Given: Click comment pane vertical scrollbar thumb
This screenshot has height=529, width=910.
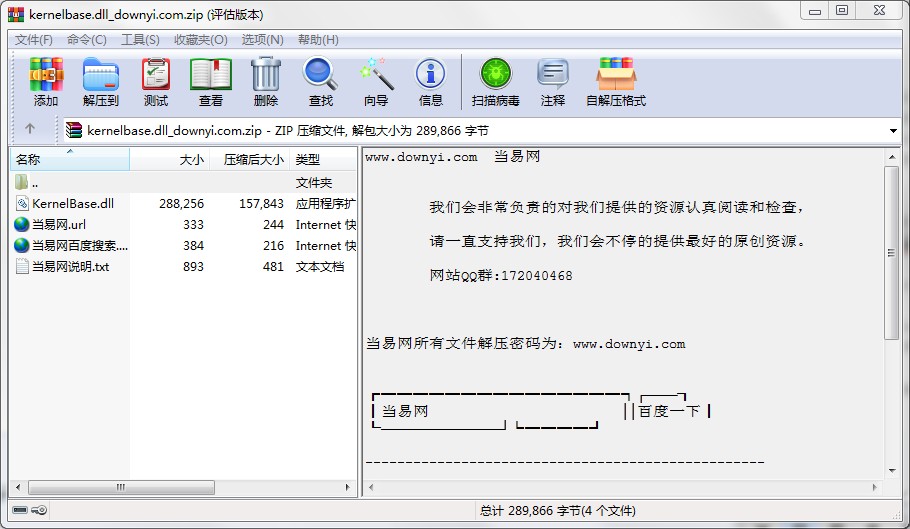Looking at the screenshot, I should 891,252.
